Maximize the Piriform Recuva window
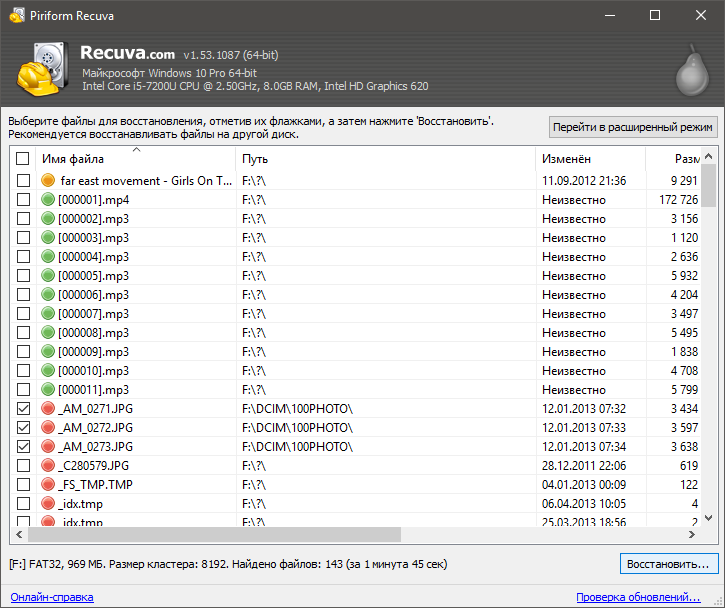 [x=655, y=15]
